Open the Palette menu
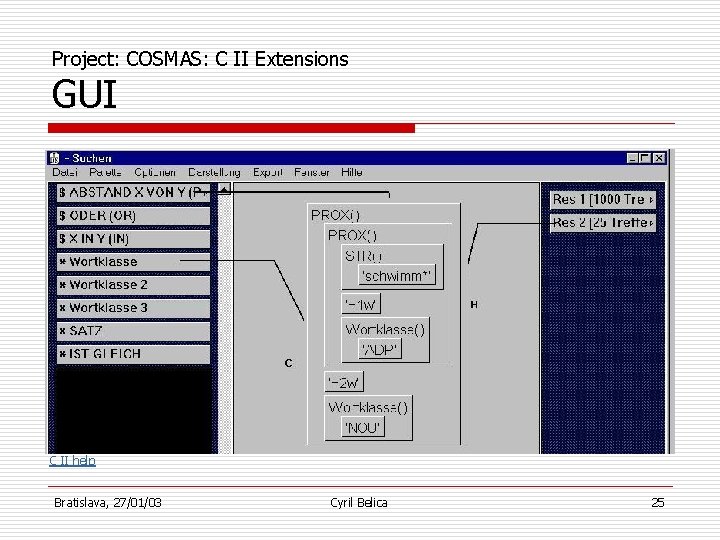Viewport: 720px width, 540px height. [x=106, y=172]
